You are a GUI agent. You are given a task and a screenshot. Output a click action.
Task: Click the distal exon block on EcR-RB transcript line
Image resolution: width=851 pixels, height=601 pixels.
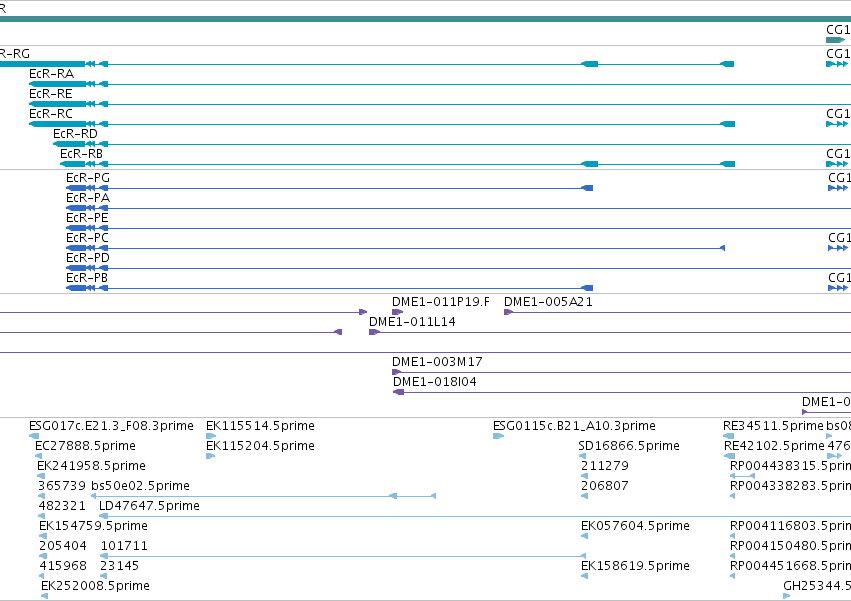(x=728, y=164)
